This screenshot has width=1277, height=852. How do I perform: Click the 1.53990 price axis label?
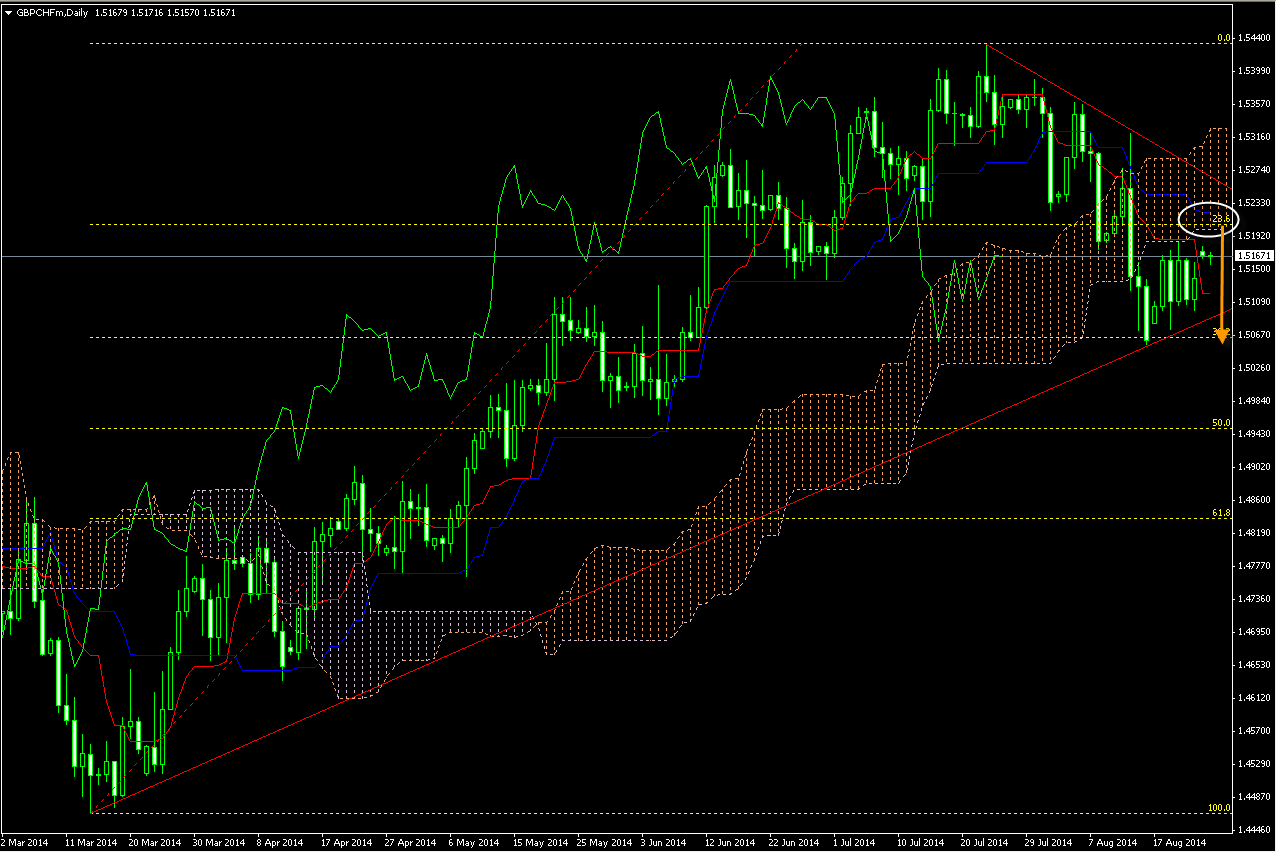click(1254, 71)
